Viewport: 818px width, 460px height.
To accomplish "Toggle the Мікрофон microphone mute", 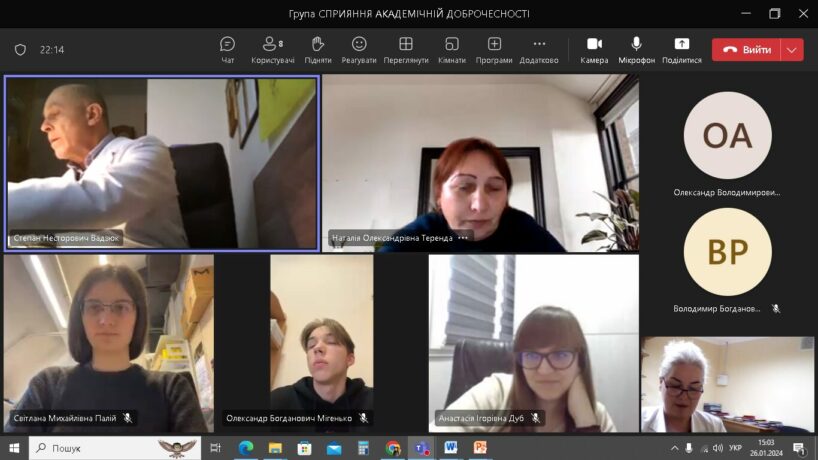I will [636, 49].
